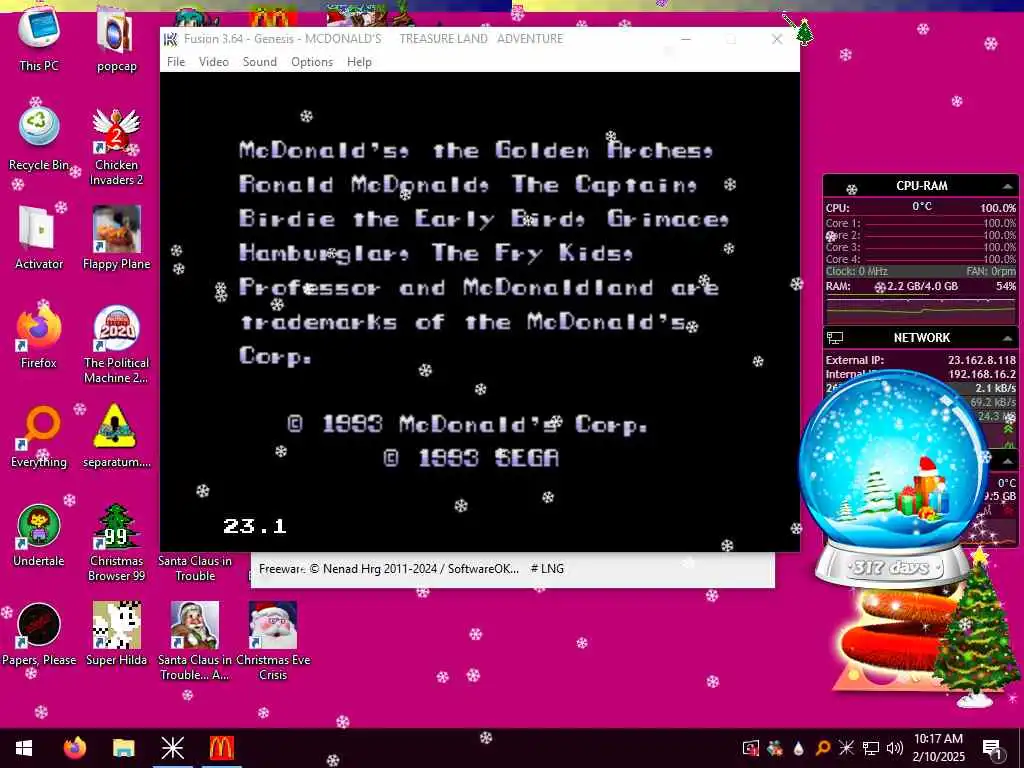
Task: Click the snowflake icon in system tray
Action: pyautogui.click(x=846, y=748)
